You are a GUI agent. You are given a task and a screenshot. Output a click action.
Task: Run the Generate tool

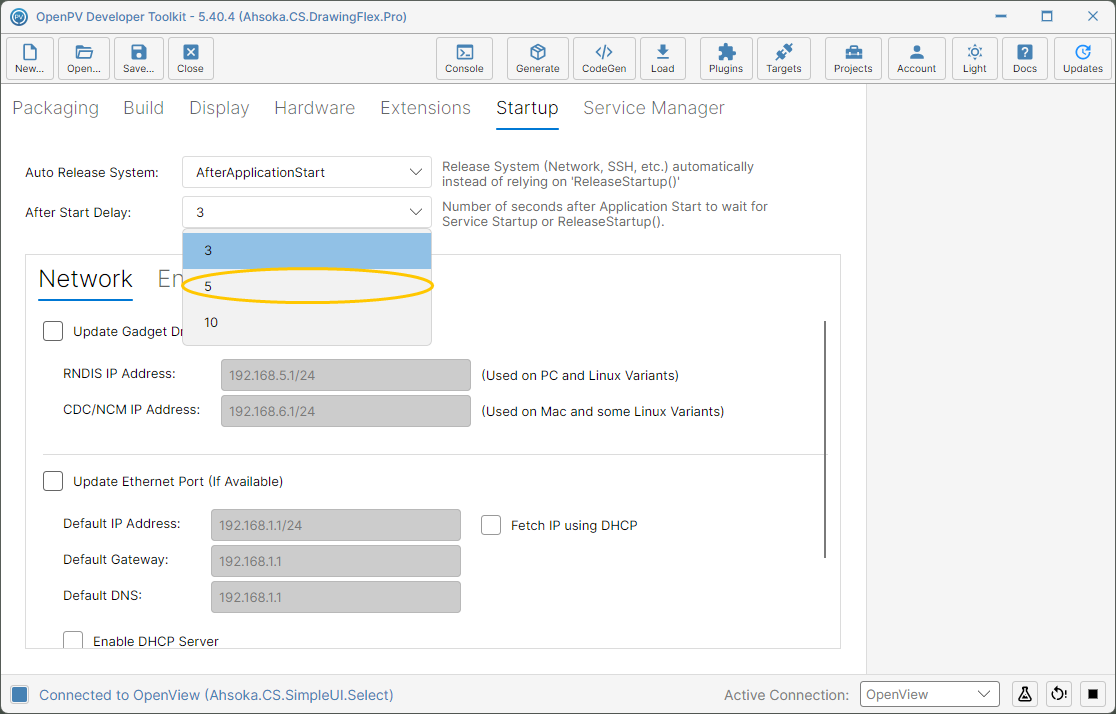coord(537,58)
